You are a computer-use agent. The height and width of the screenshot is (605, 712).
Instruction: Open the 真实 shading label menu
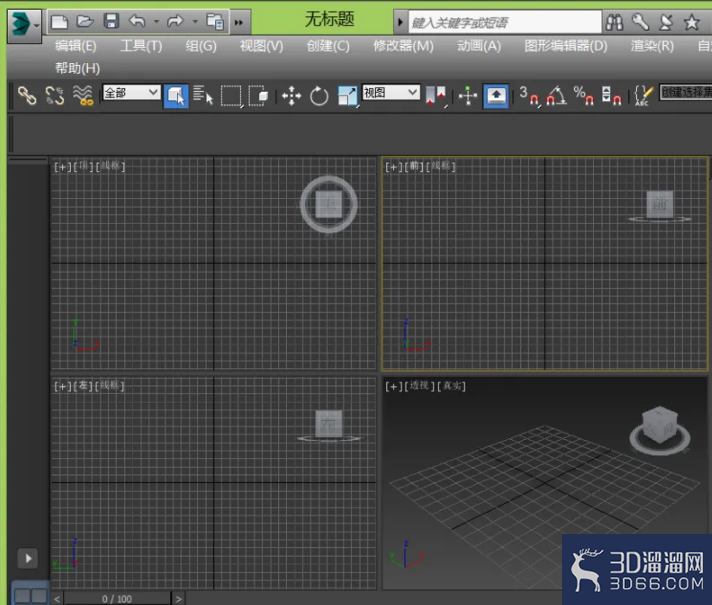[x=451, y=386]
